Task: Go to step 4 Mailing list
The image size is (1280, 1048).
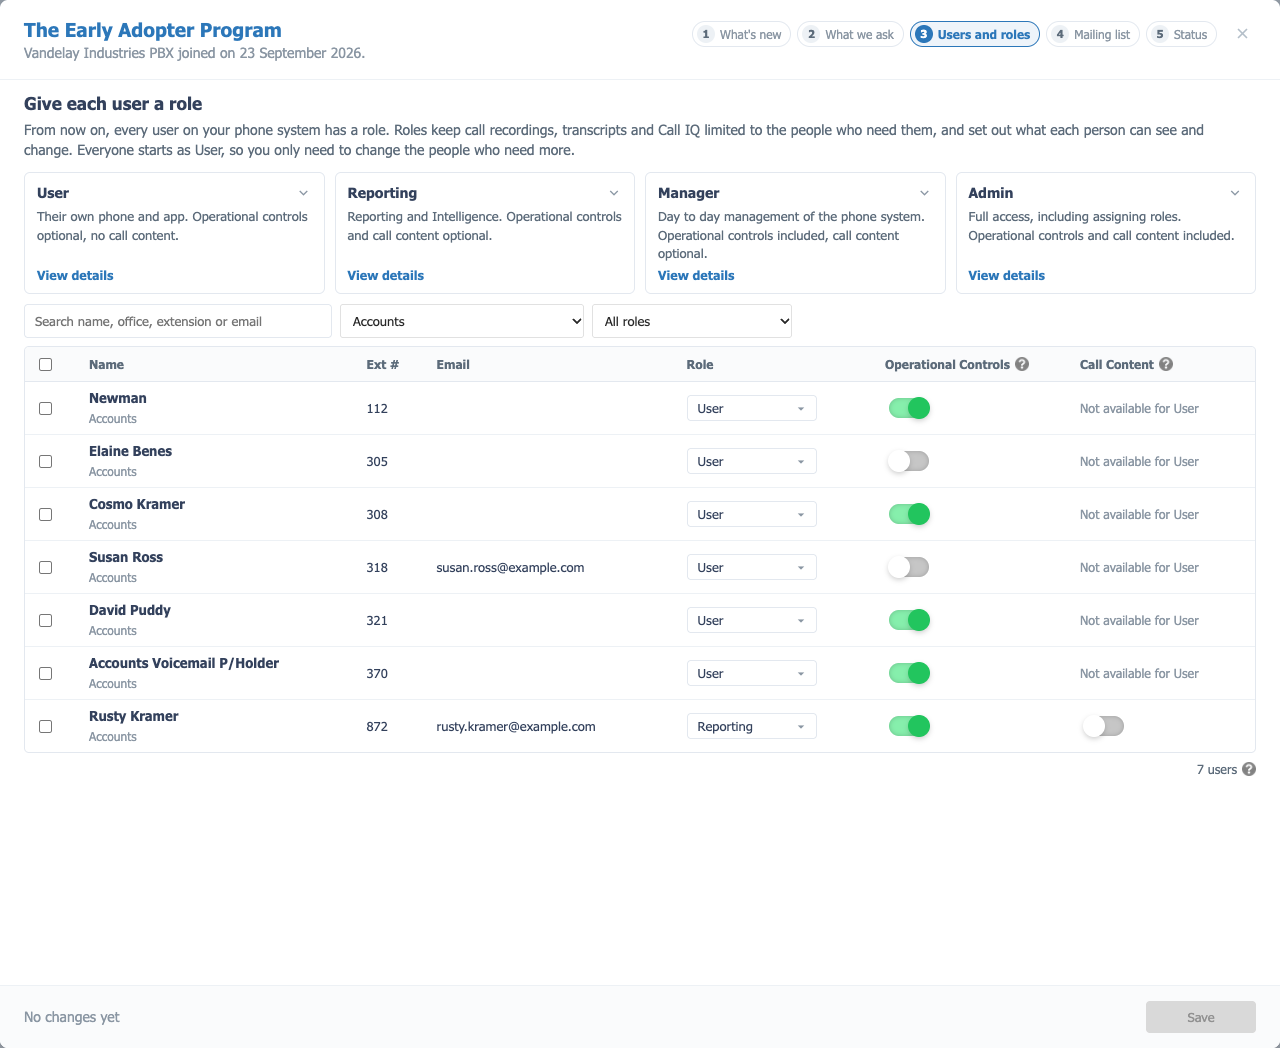Action: coord(1093,34)
